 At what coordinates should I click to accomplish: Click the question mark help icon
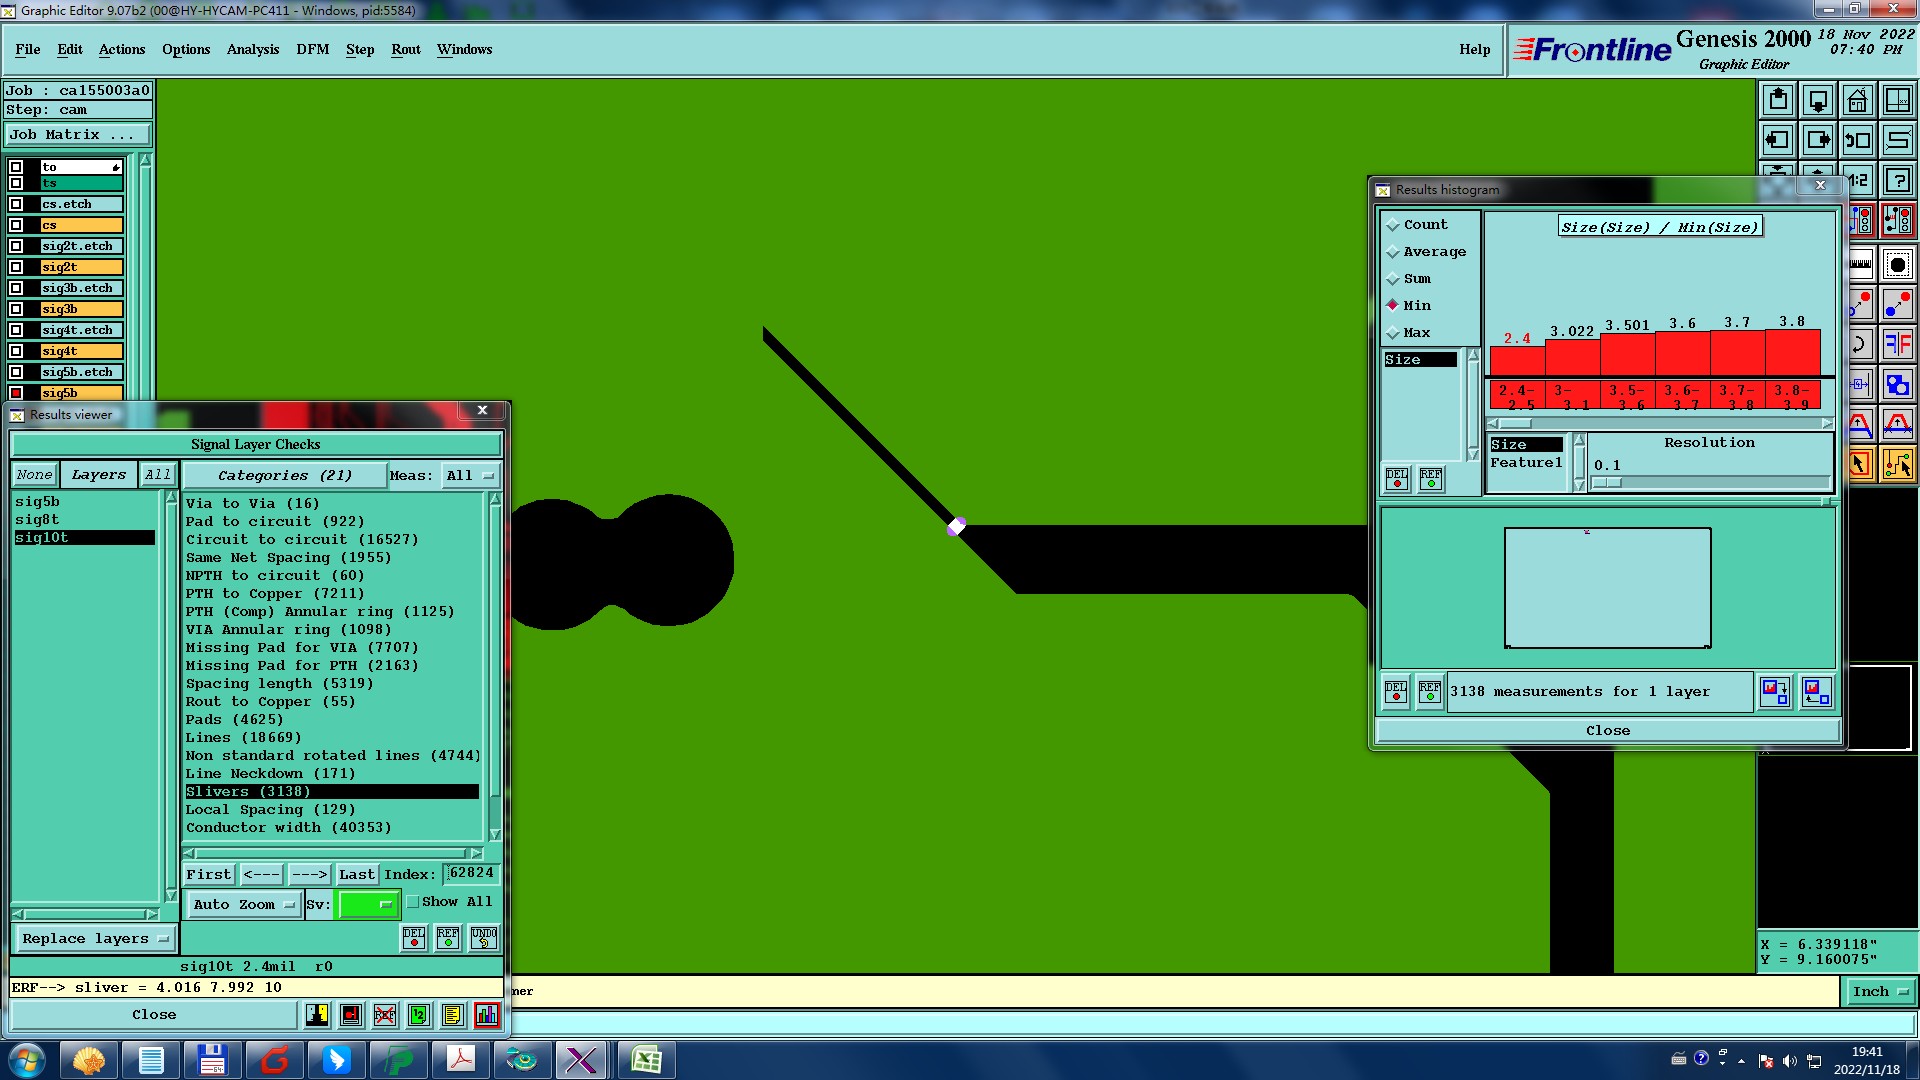pos(1897,181)
